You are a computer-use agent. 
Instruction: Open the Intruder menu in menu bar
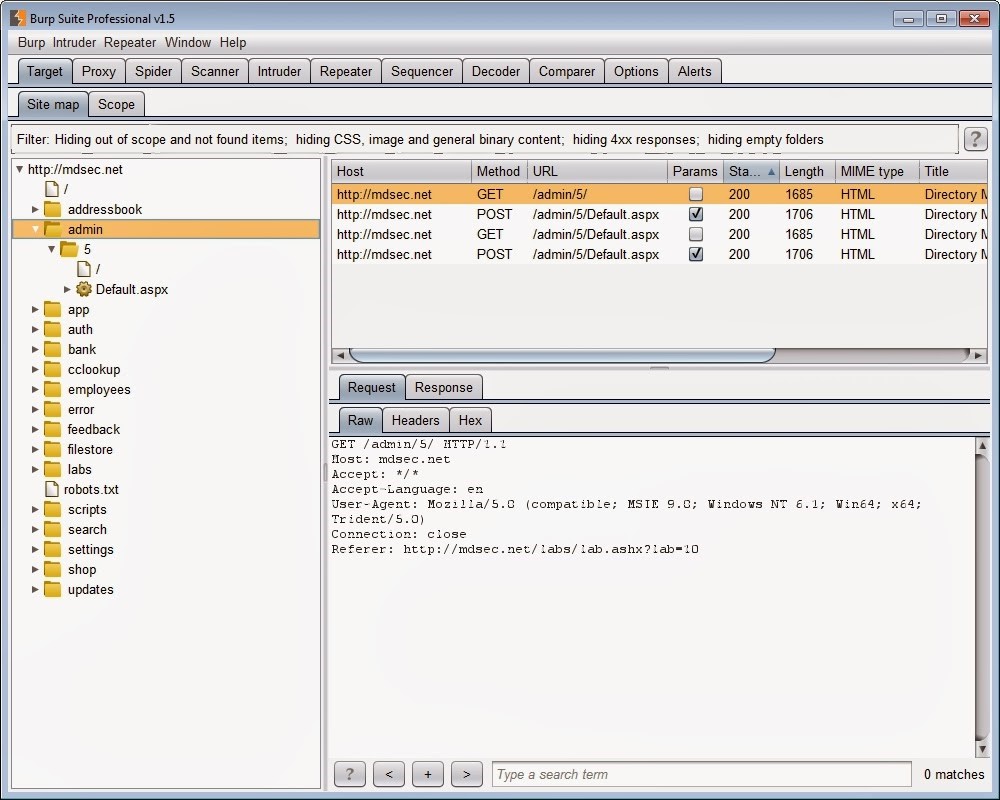point(74,42)
